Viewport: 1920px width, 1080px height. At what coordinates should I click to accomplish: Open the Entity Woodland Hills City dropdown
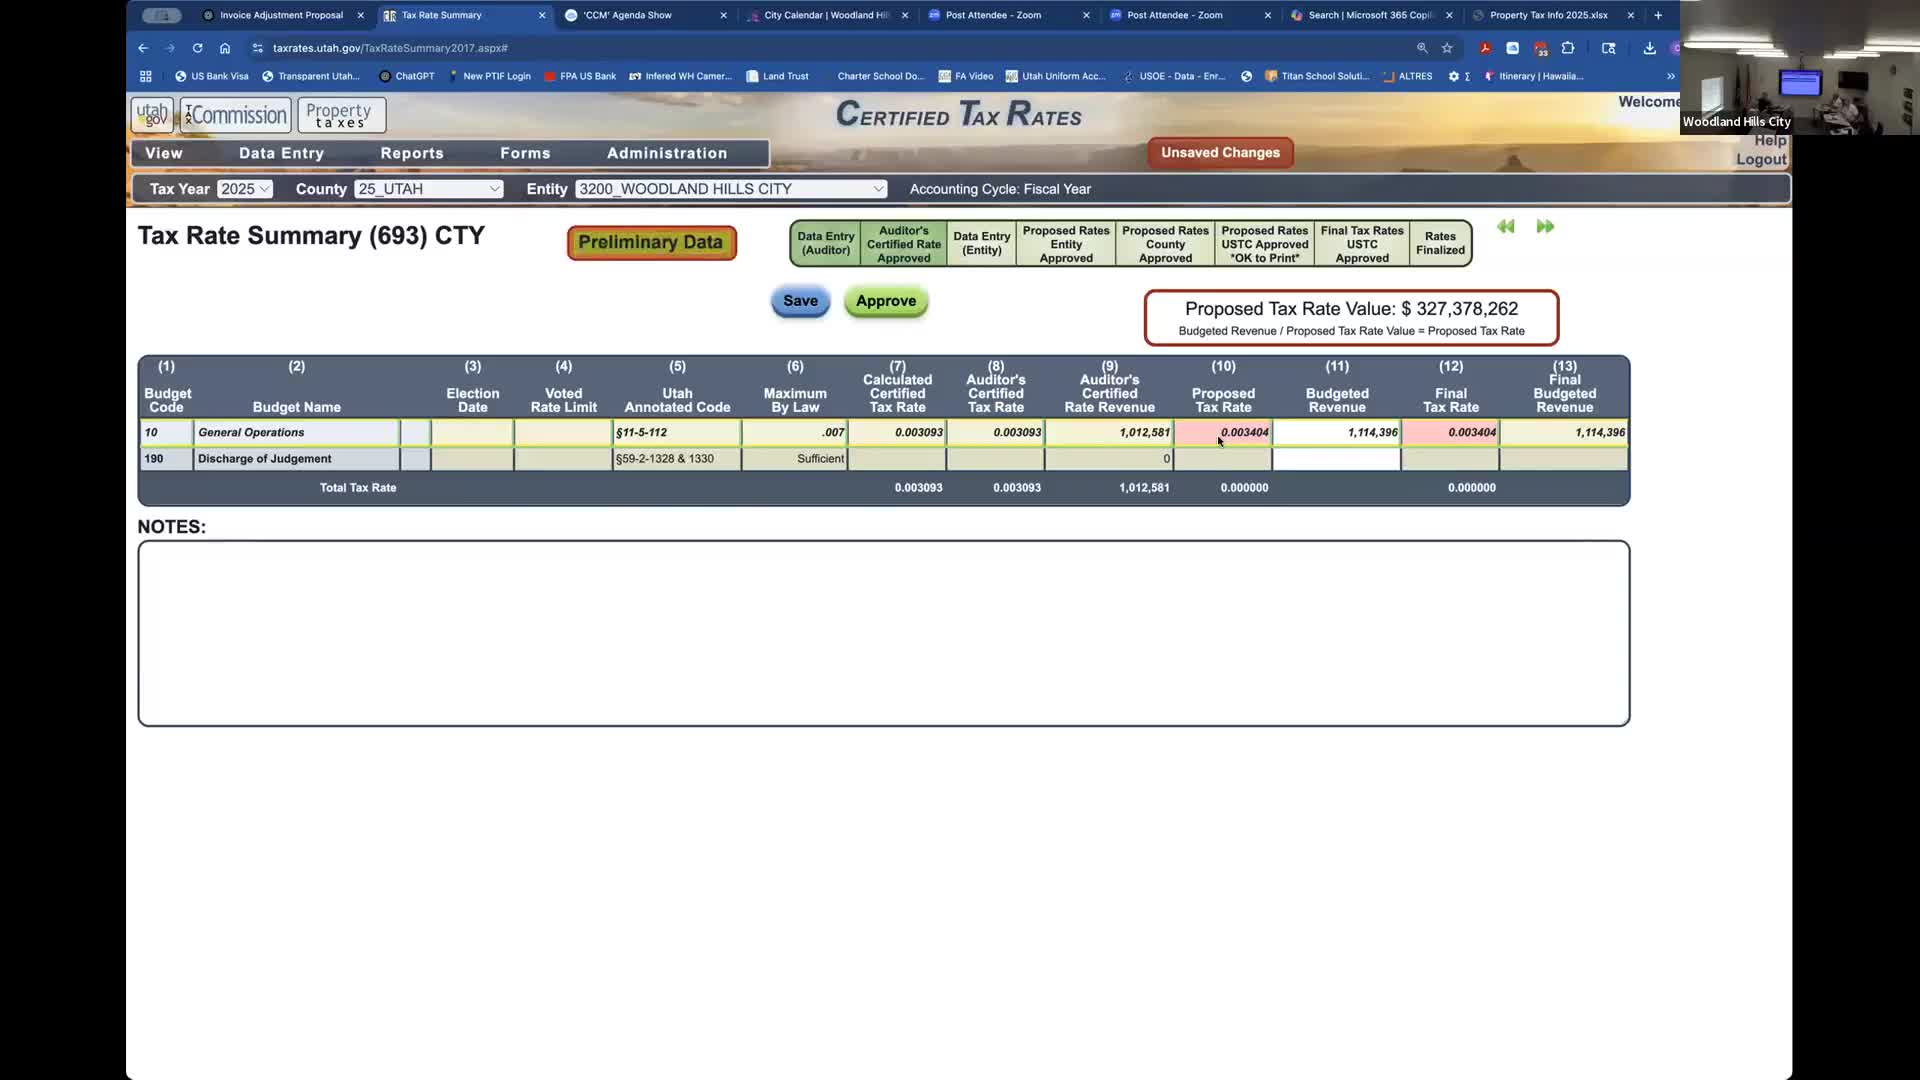coord(731,189)
